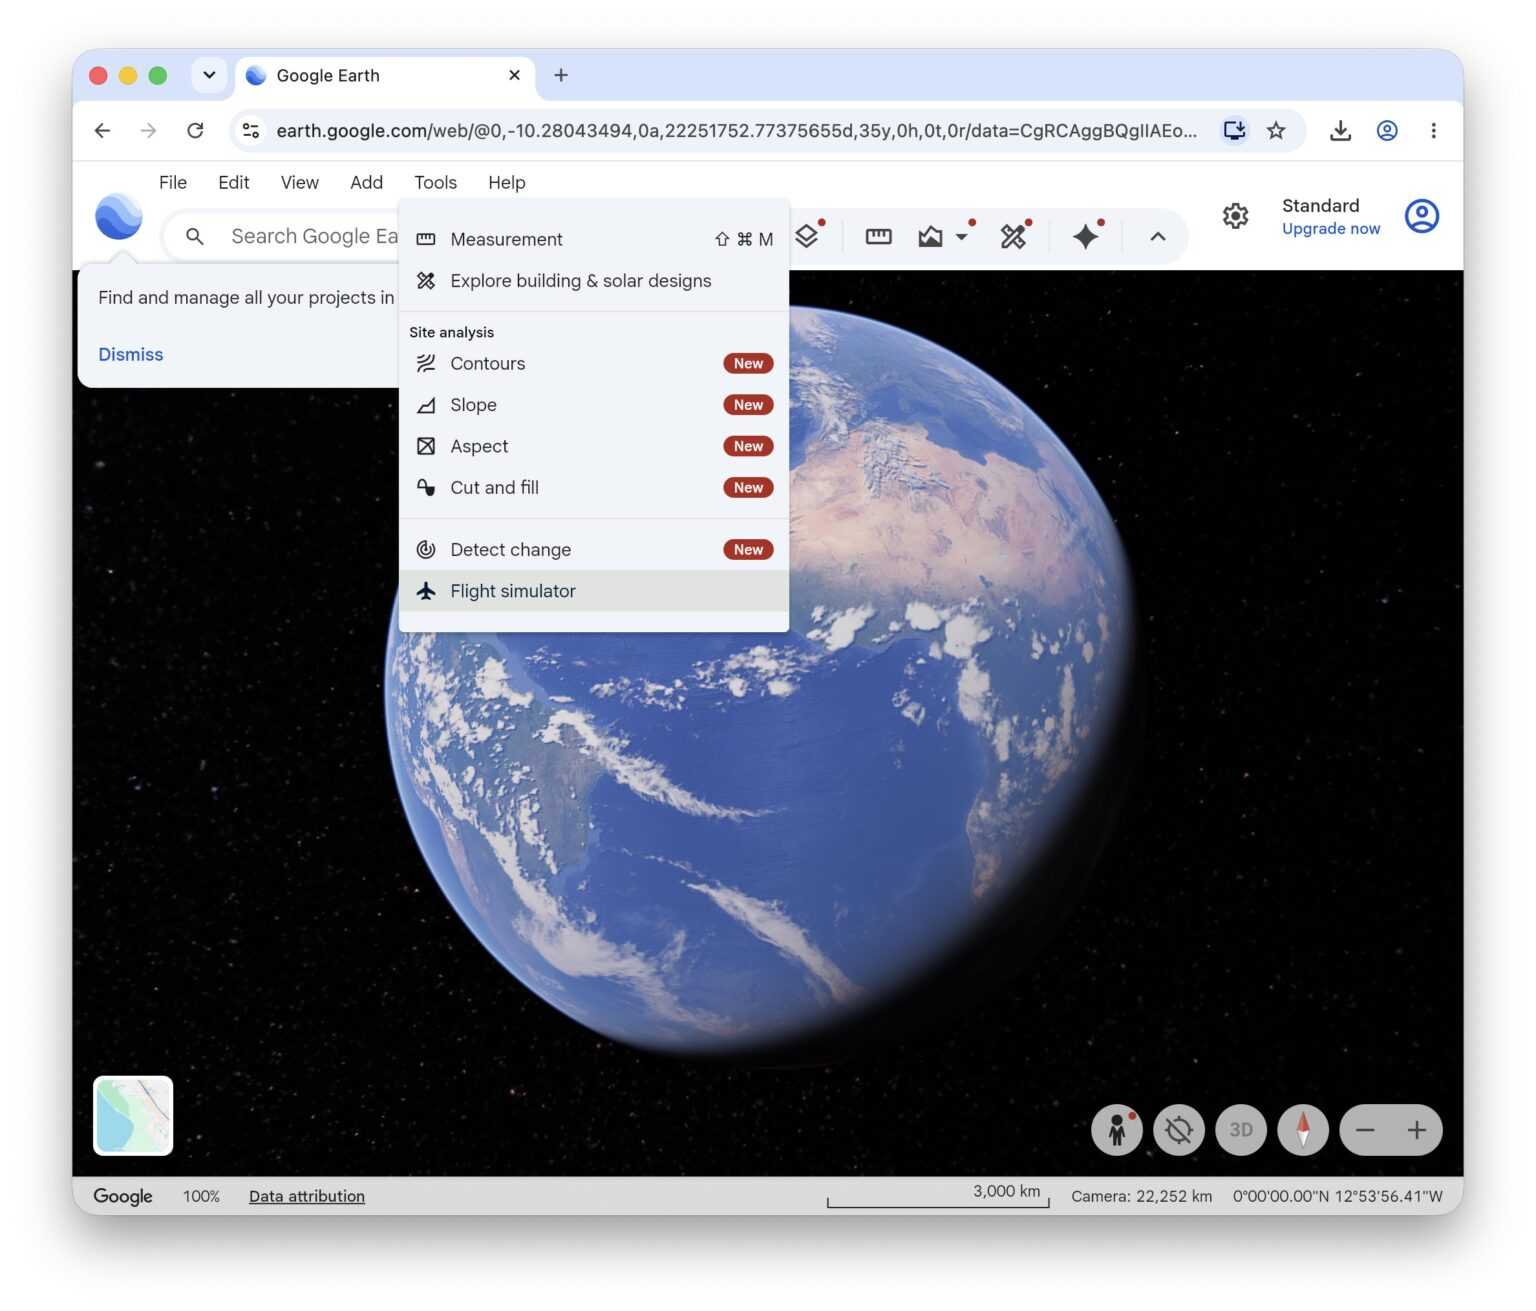Click the 3,000 km scale bar
Image resolution: width=1536 pixels, height=1311 pixels.
click(938, 1195)
